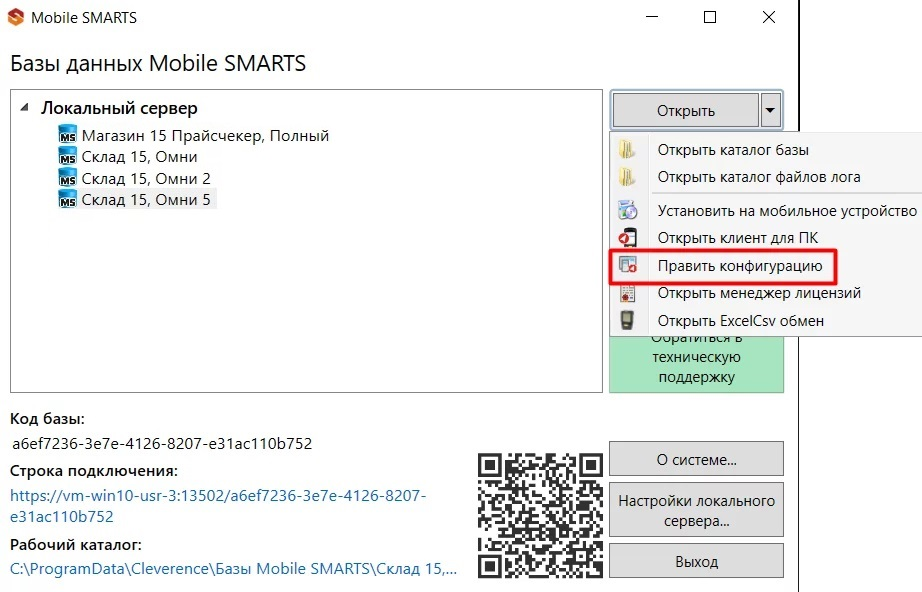The height and width of the screenshot is (592, 922).
Task: Maximize the Mobile SMARTS window
Action: [710, 17]
